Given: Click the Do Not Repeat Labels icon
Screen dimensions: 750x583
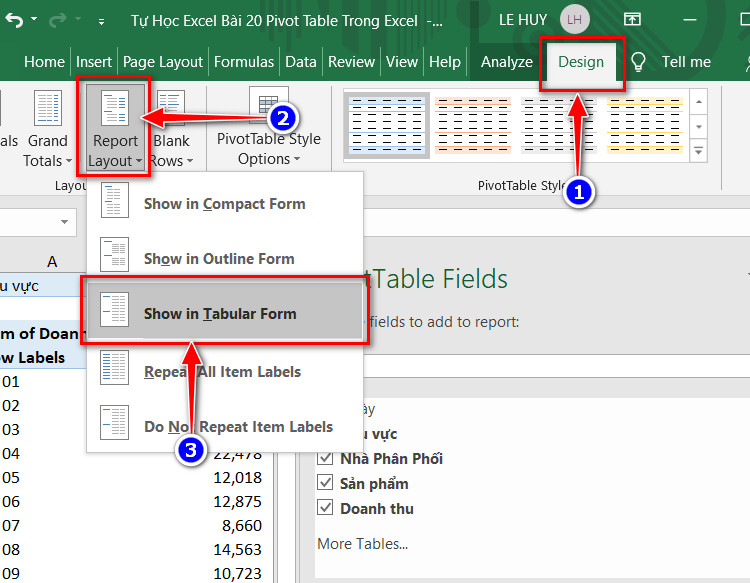Looking at the screenshot, I should (114, 422).
